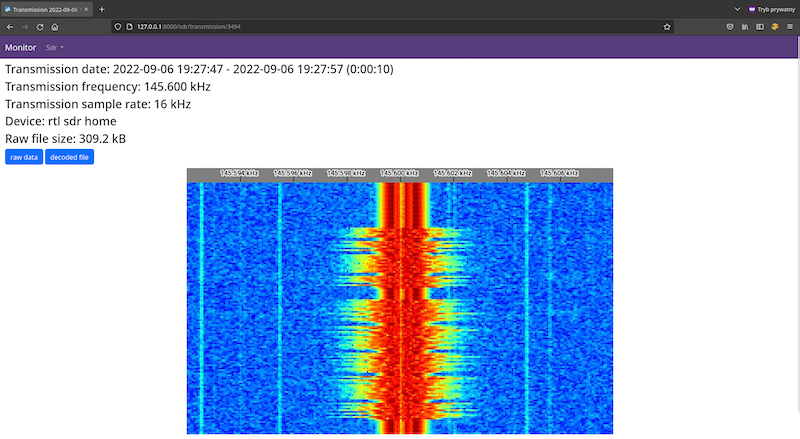
Task: Click the Raw file size 309.2 kB text
Action: click(65, 139)
